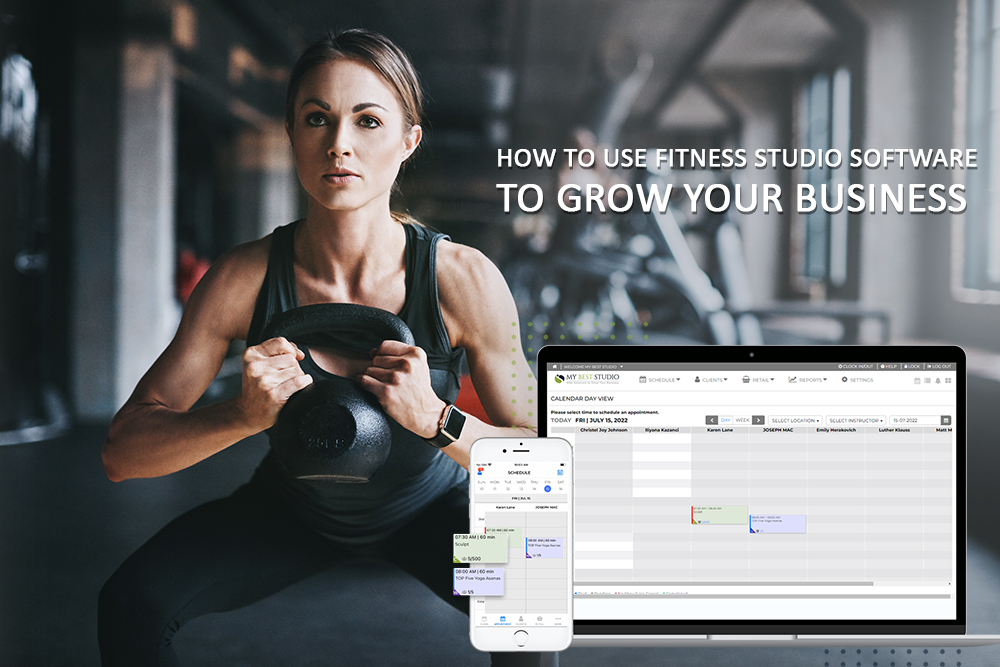Open the Reports menu

click(x=807, y=379)
